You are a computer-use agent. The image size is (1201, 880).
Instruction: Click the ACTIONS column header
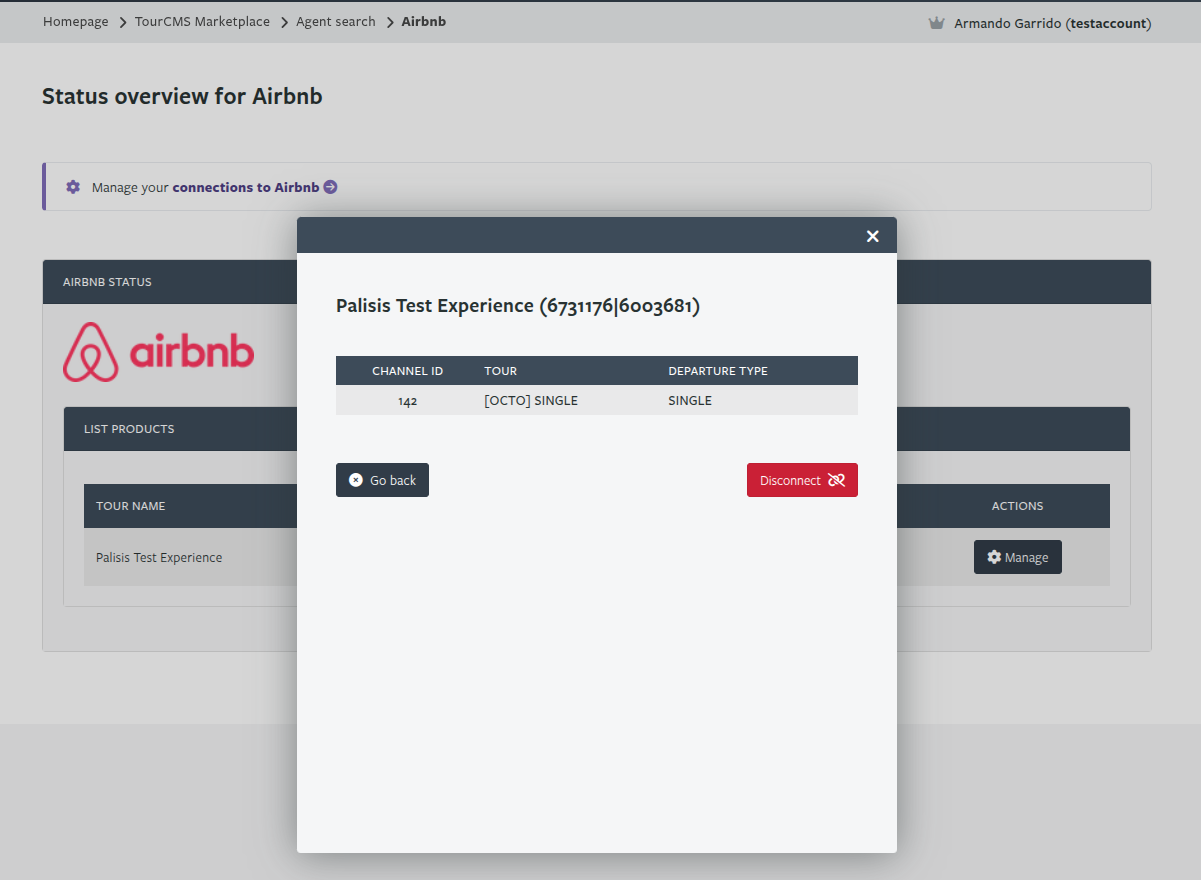pos(1017,506)
